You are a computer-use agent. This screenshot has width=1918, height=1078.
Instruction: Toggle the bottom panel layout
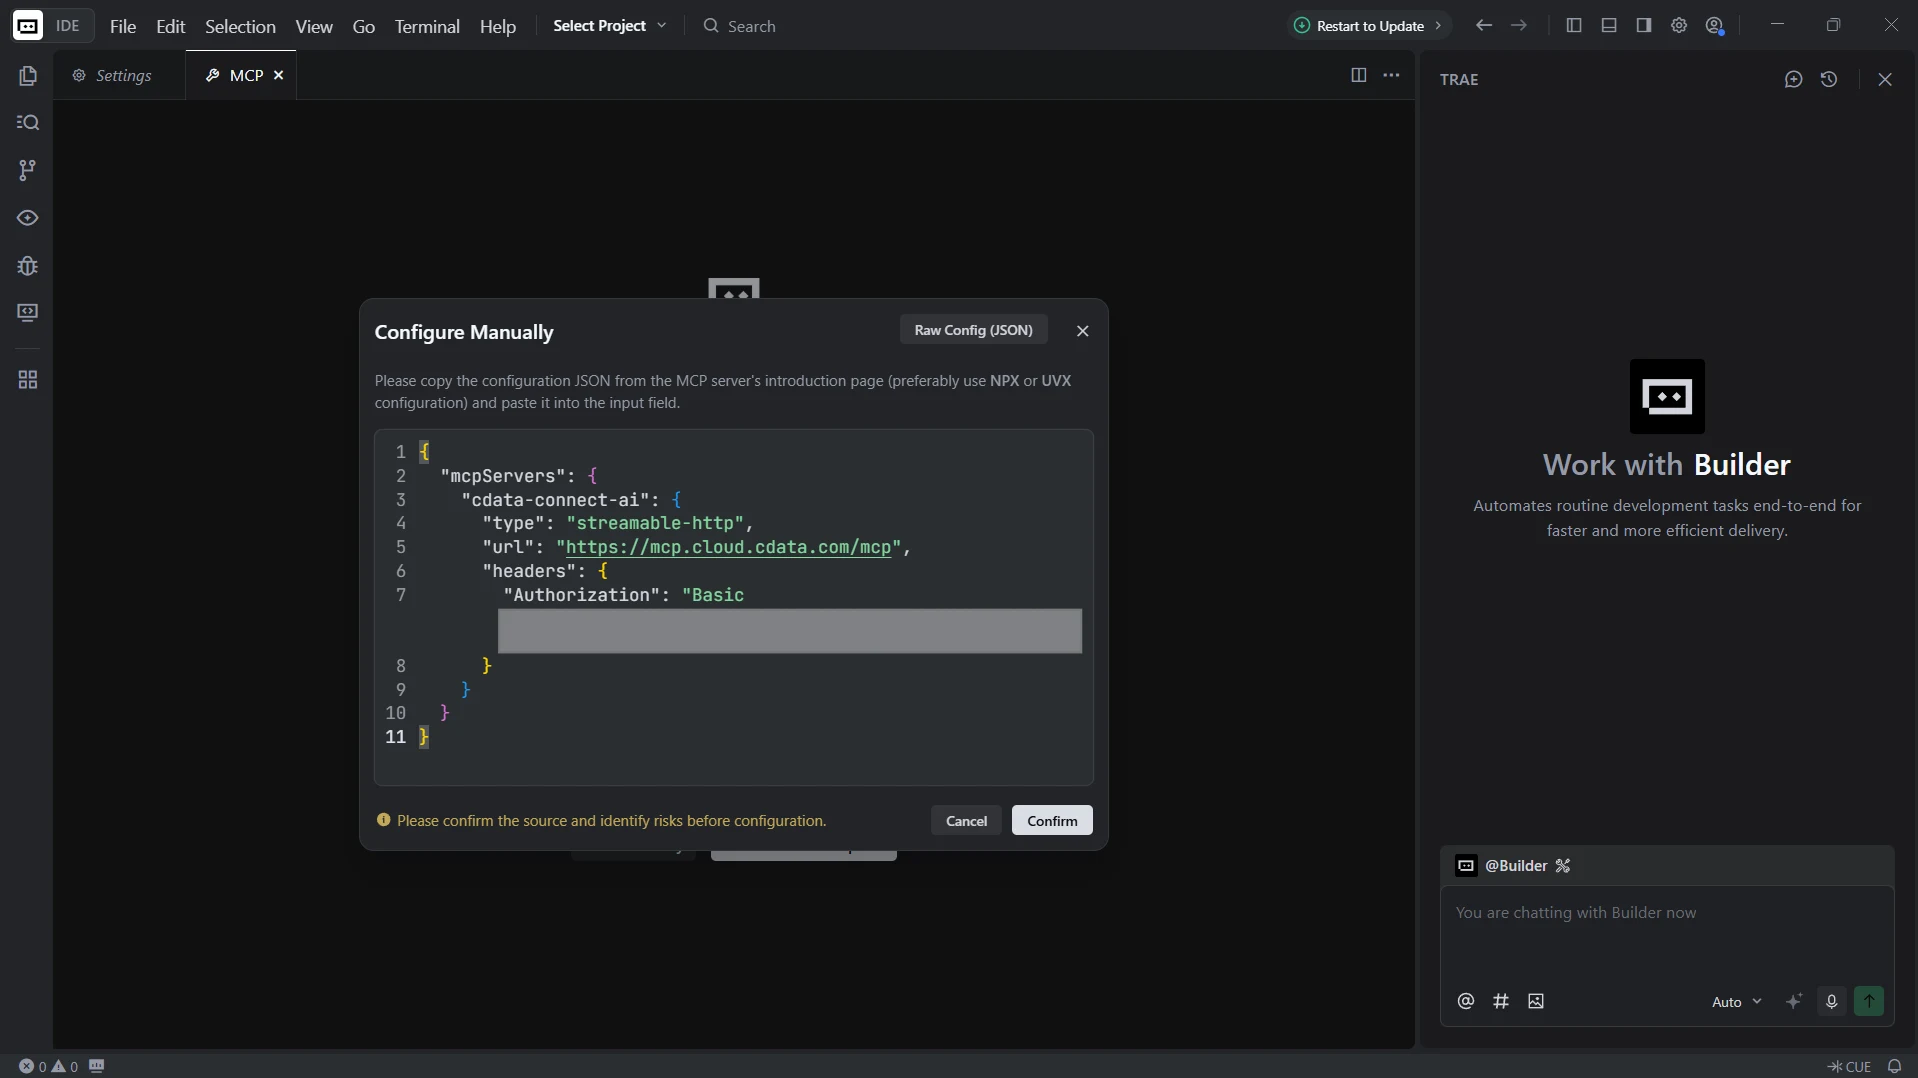click(x=1609, y=26)
